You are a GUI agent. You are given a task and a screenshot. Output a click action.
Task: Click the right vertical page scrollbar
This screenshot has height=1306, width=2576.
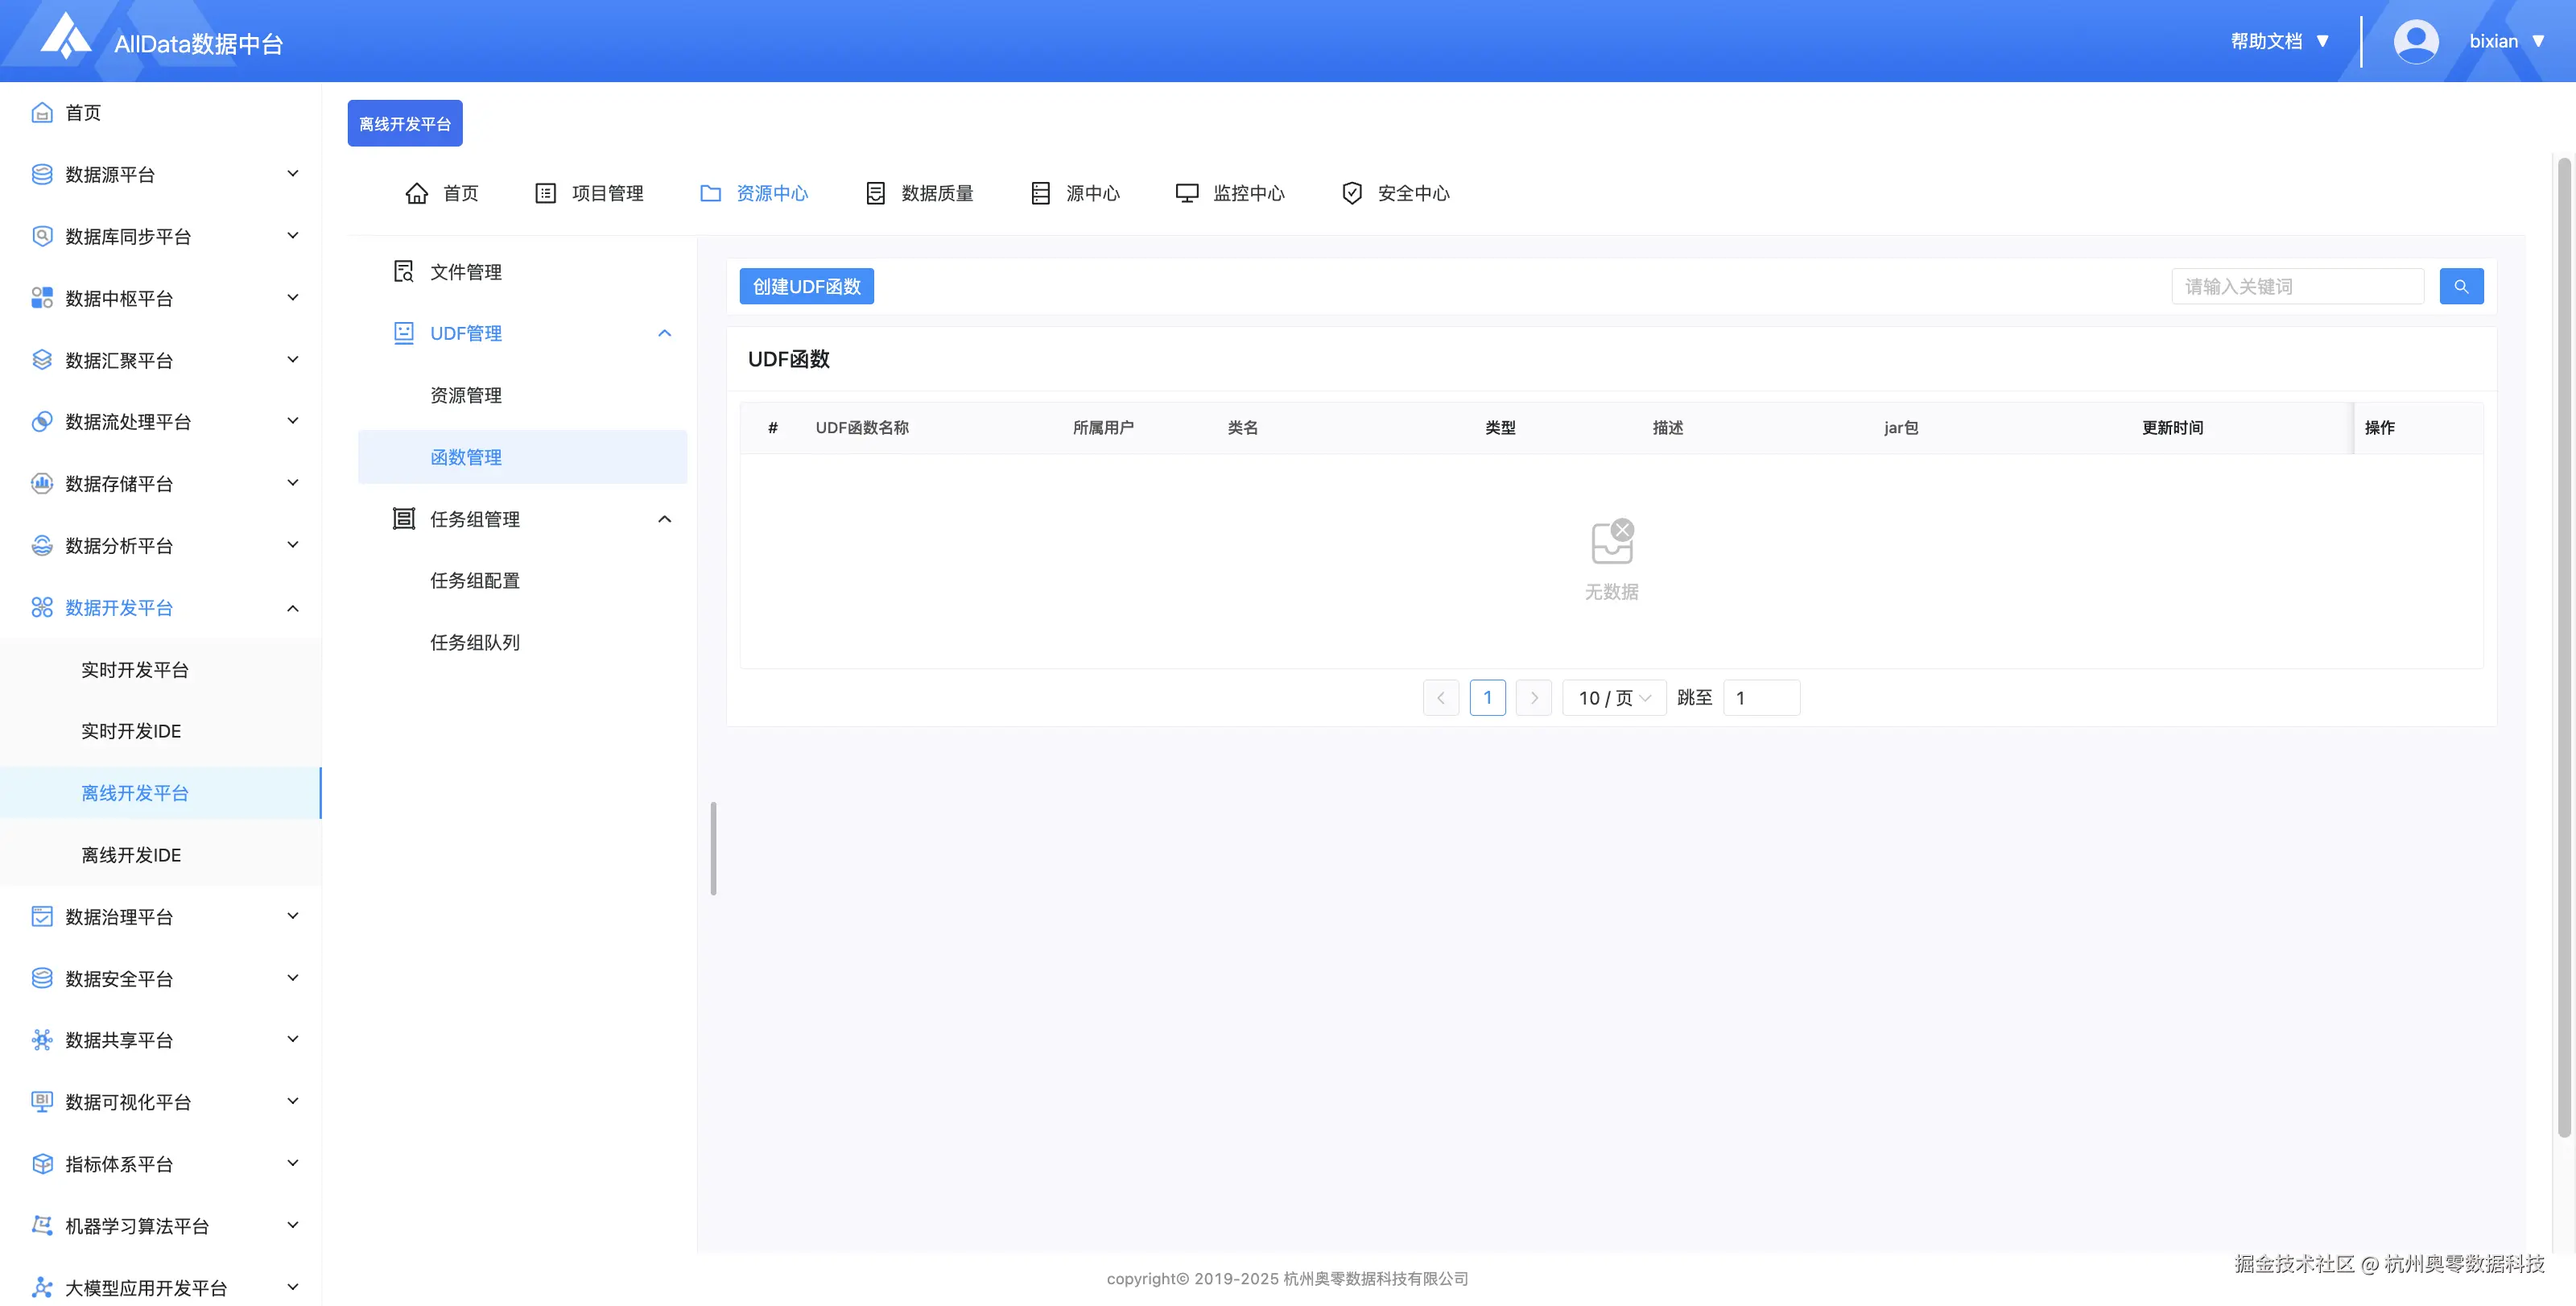[2564, 648]
